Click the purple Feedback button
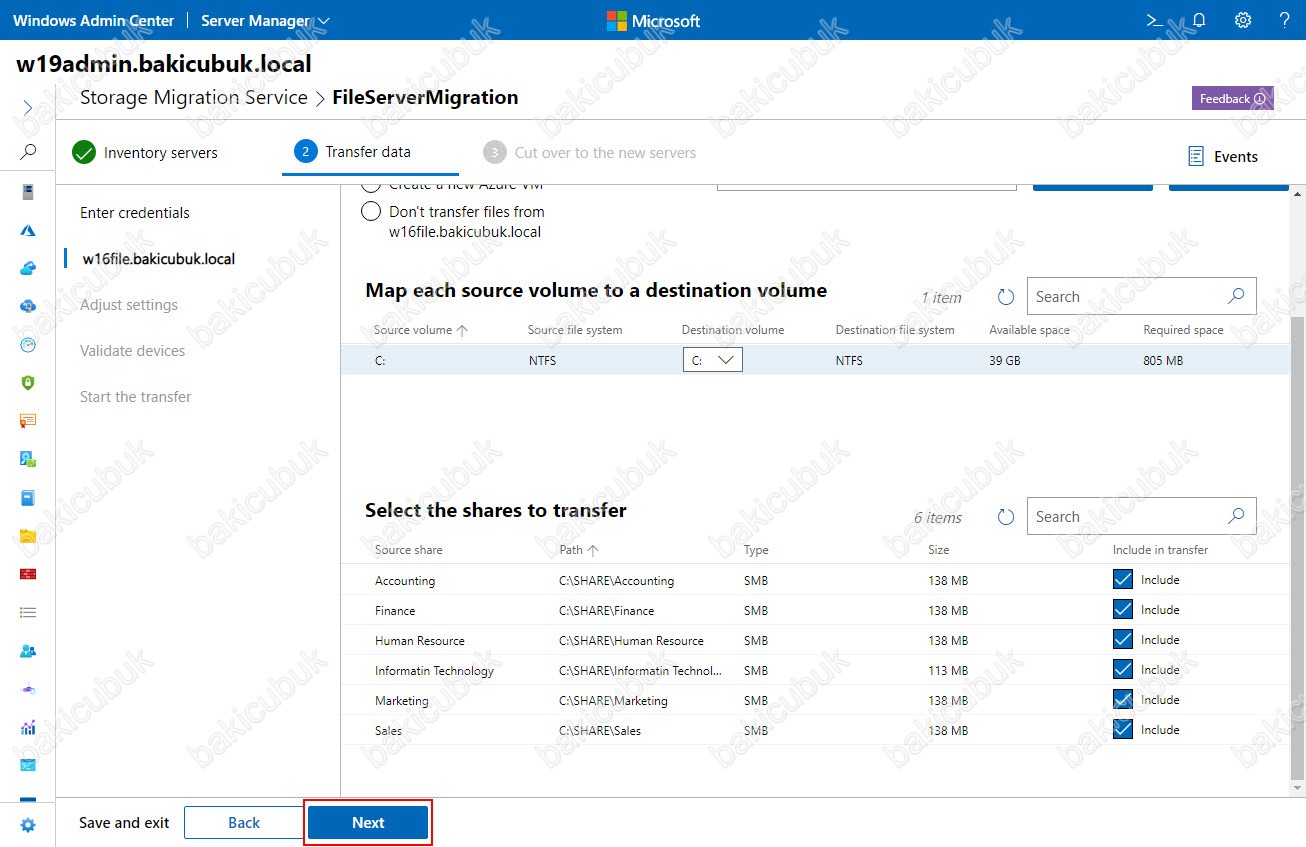Screen dimensions: 1306x847 [x=1232, y=98]
